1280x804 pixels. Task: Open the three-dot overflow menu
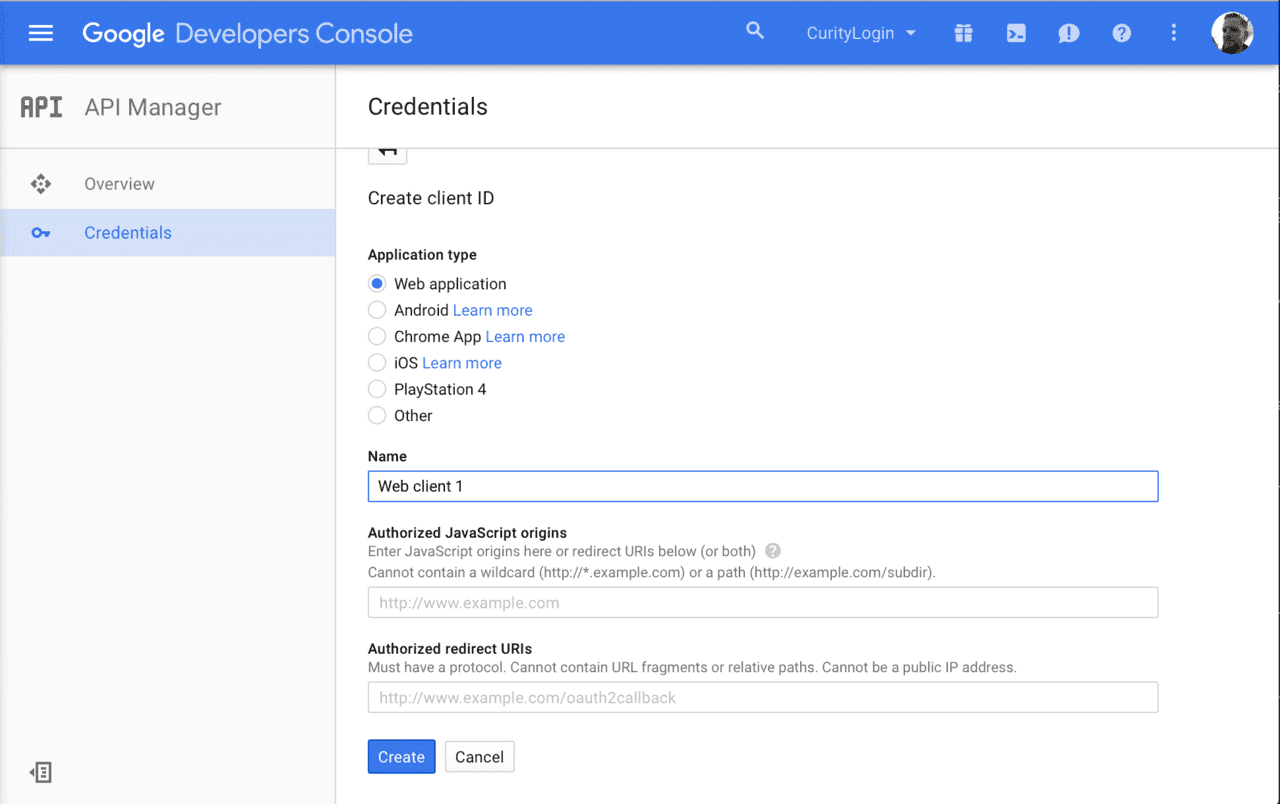[1173, 33]
